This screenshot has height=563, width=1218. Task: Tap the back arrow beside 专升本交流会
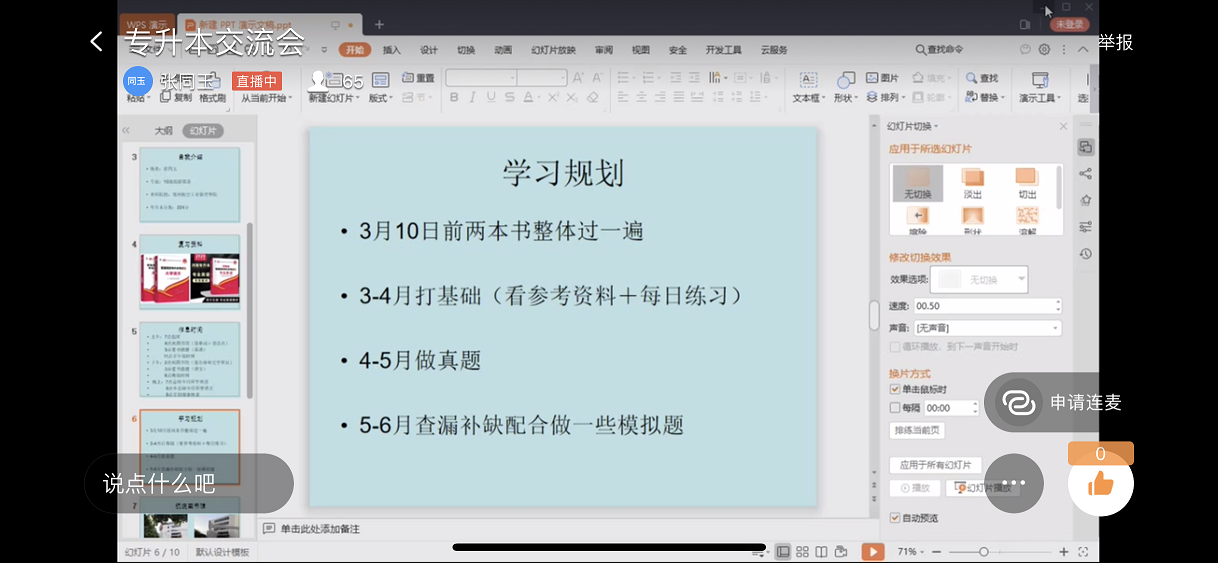(96, 41)
